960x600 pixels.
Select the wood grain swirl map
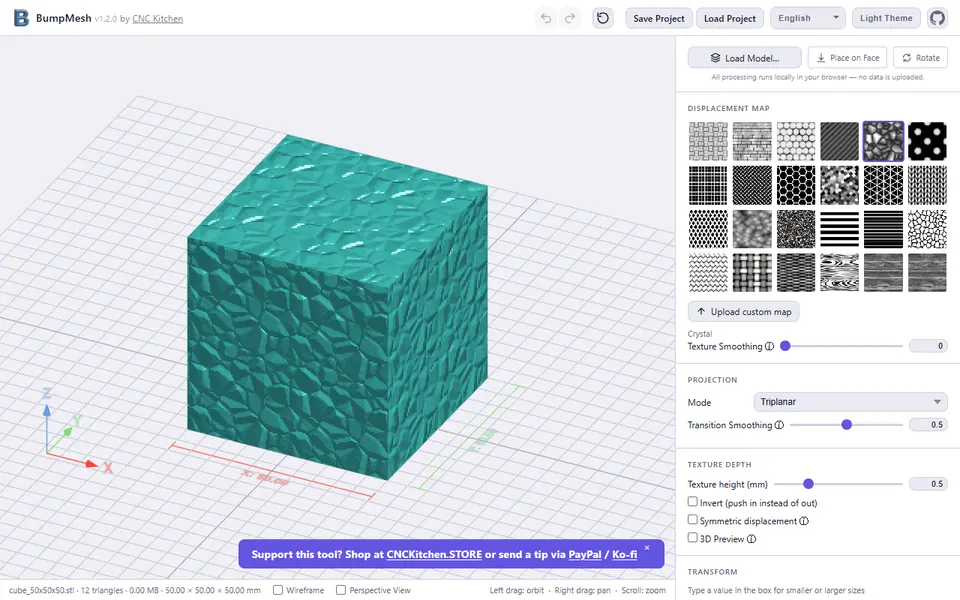click(840, 272)
